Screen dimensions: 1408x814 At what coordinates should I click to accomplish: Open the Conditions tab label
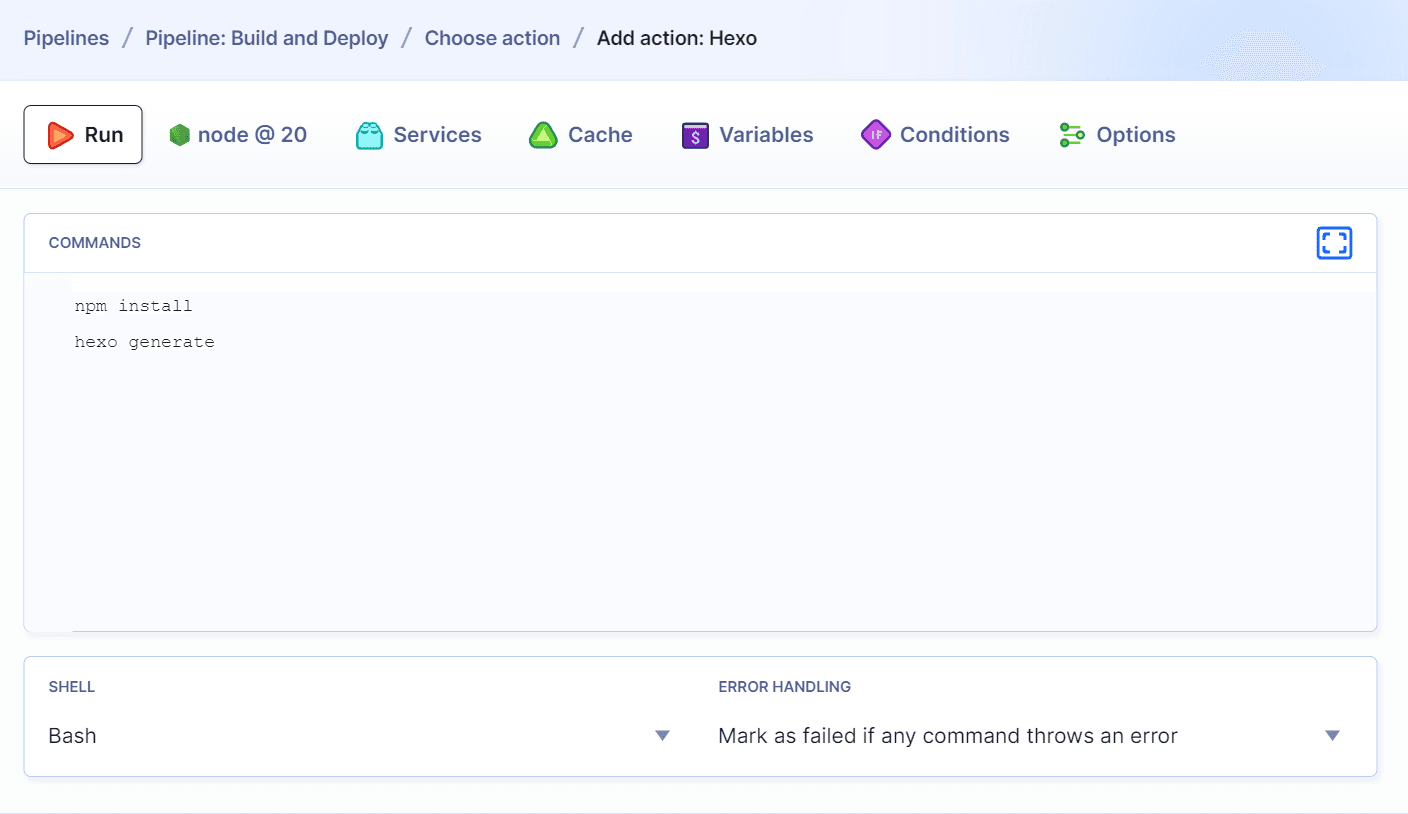[954, 135]
